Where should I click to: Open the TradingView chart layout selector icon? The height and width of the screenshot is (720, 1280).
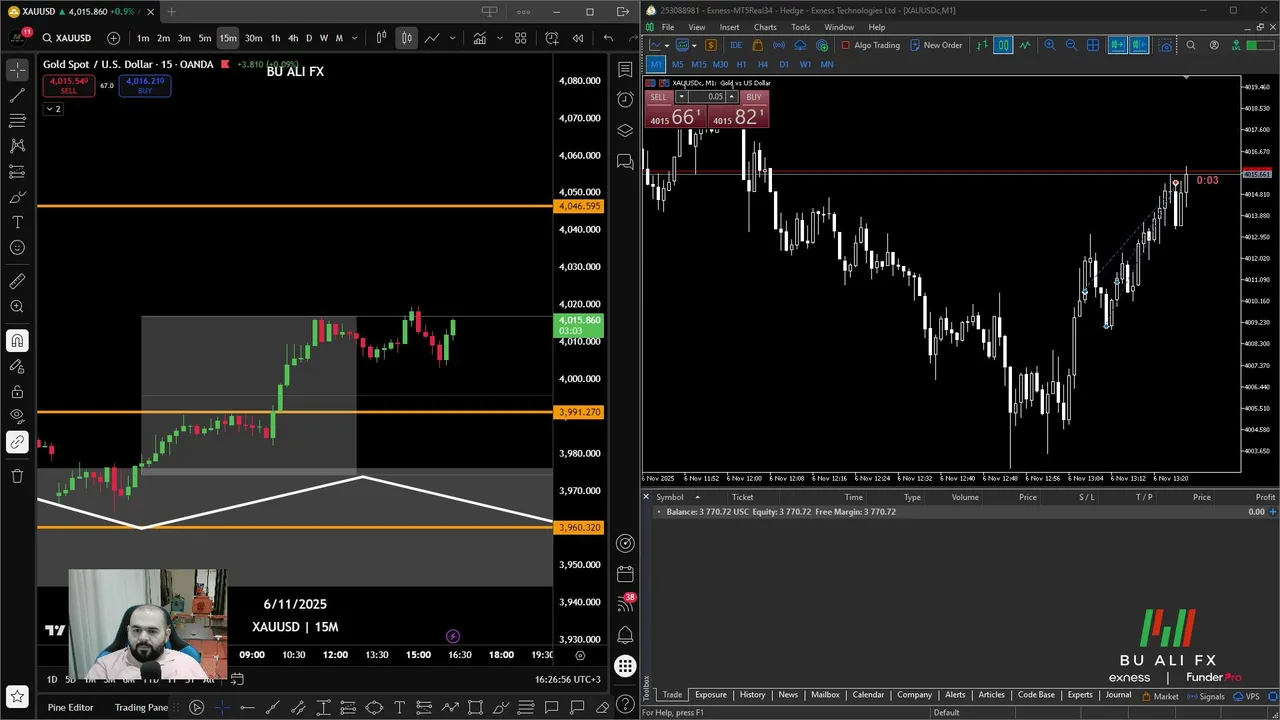[489, 12]
